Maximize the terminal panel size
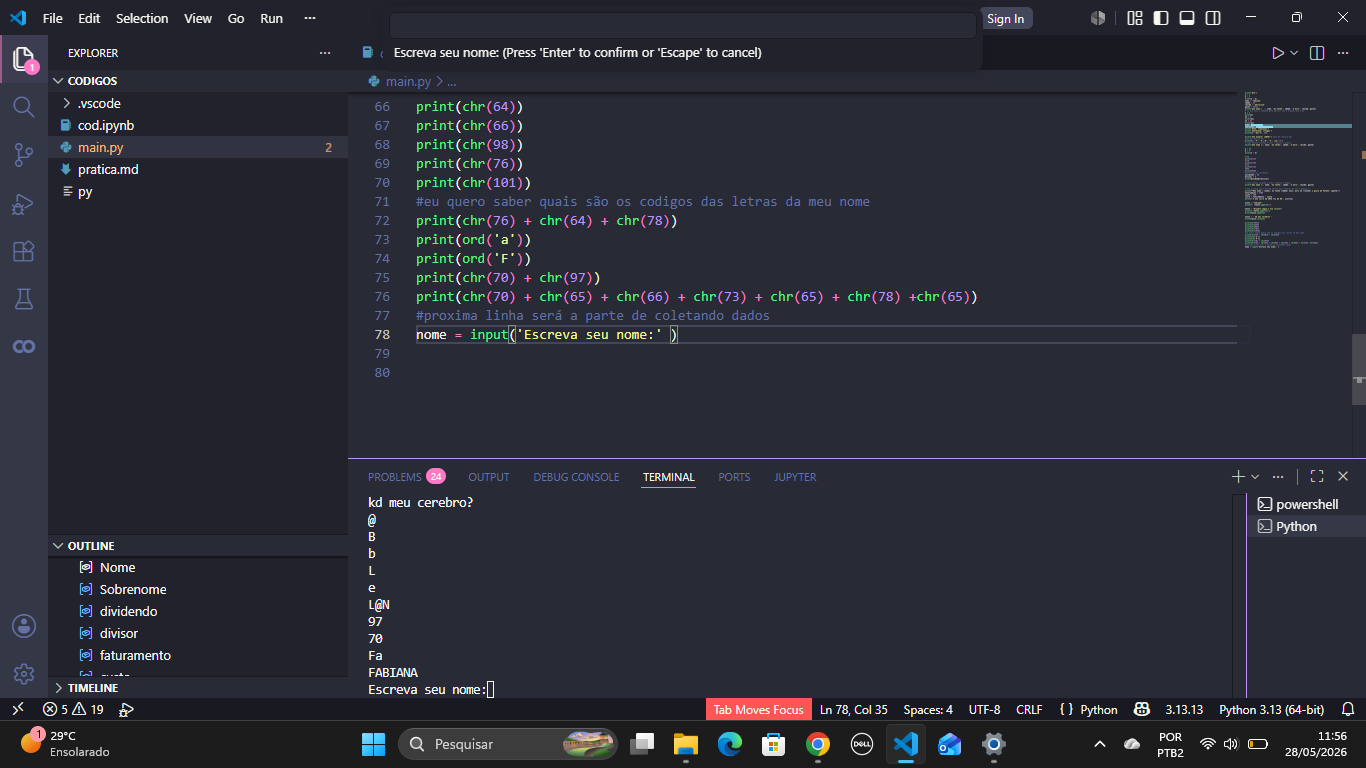The image size is (1366, 768). pyautogui.click(x=1317, y=477)
